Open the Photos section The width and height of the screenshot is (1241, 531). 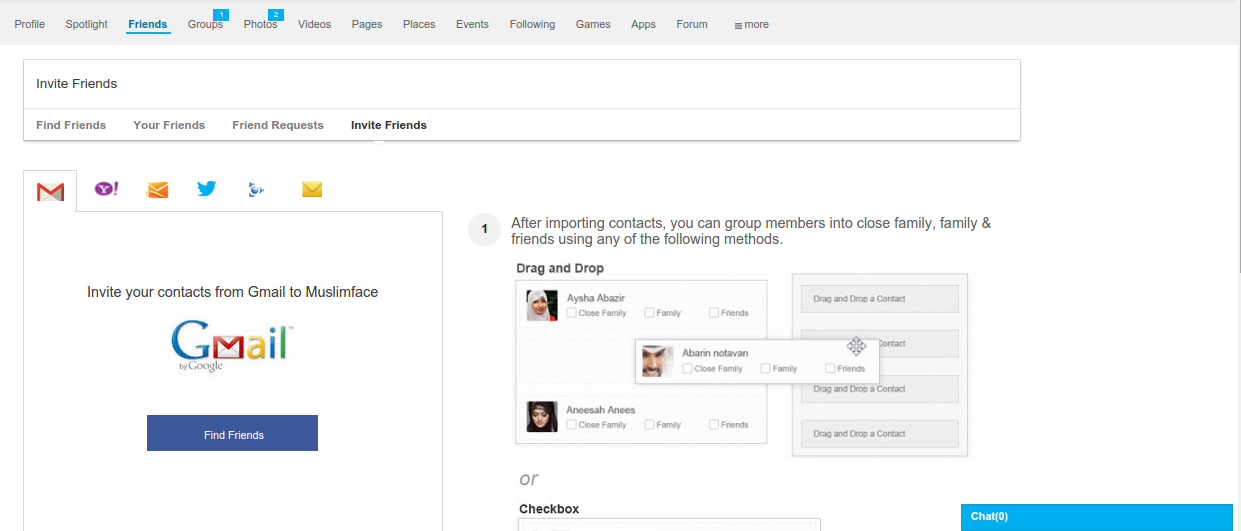click(260, 24)
